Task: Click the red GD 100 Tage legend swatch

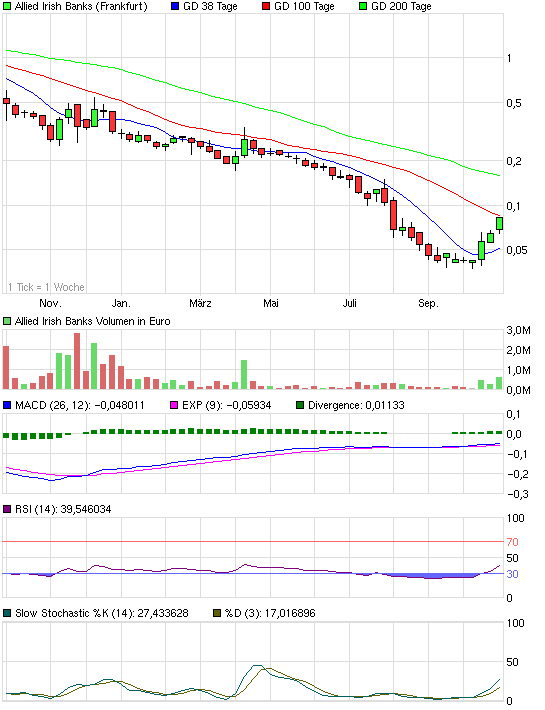Action: (266, 6)
